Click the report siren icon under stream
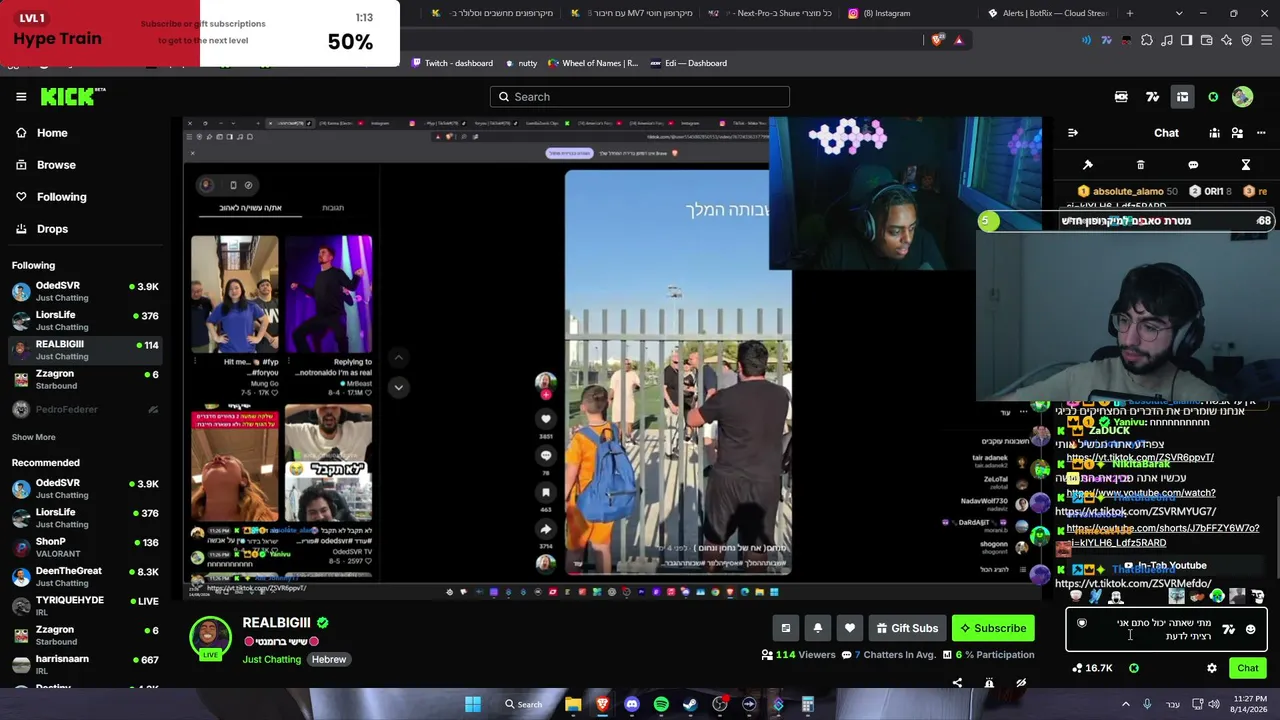 coord(989,683)
